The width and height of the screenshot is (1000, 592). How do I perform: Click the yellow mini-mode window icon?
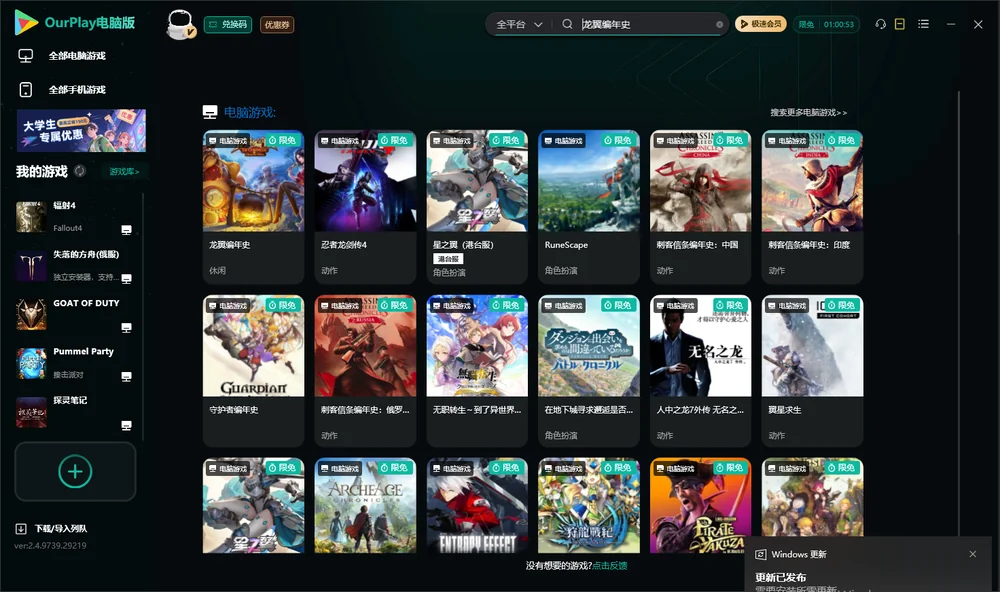click(x=900, y=24)
